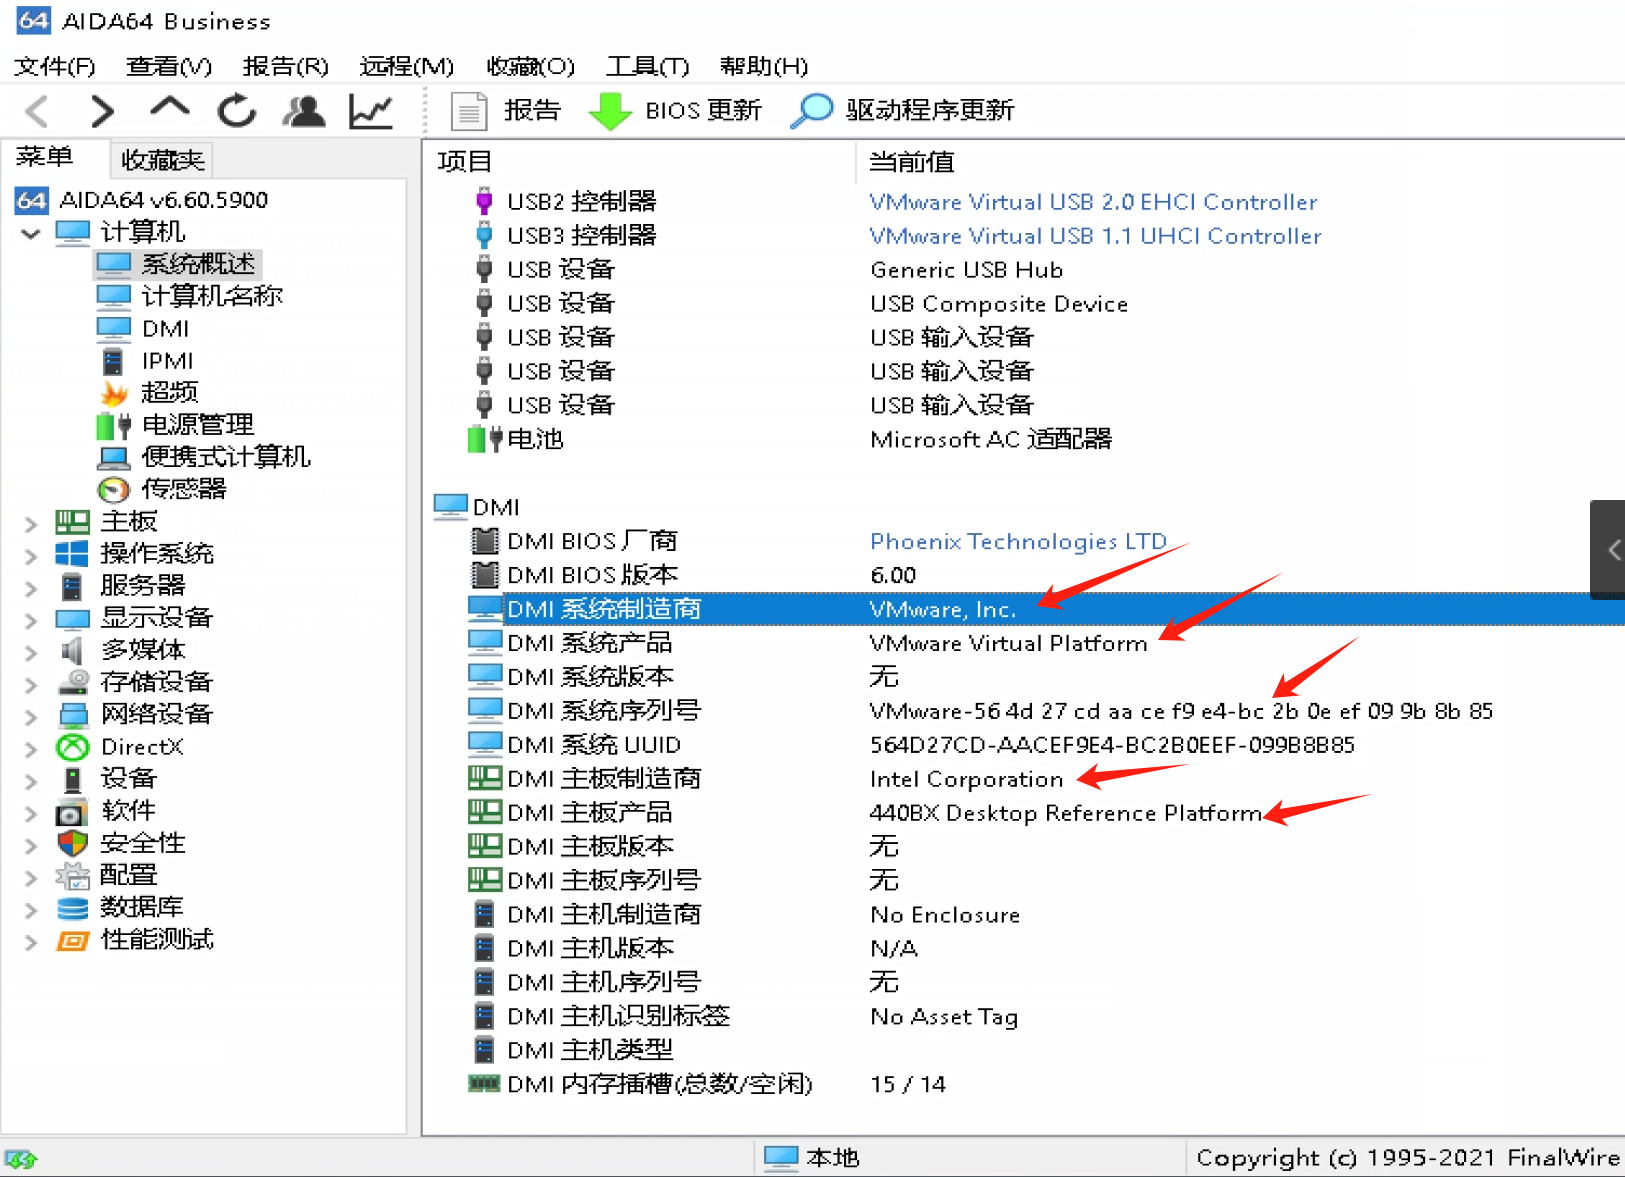Image resolution: width=1625 pixels, height=1177 pixels.
Task: Click the 安全性 shield icon
Action: pos(72,843)
